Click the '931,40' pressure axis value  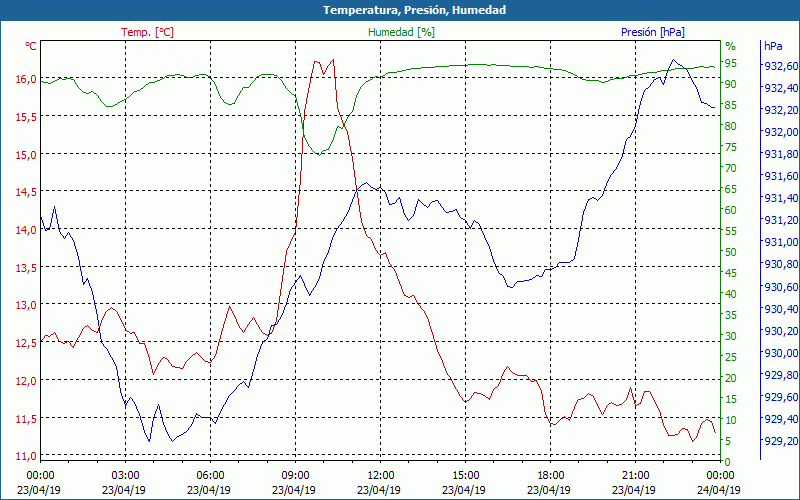tap(781, 198)
